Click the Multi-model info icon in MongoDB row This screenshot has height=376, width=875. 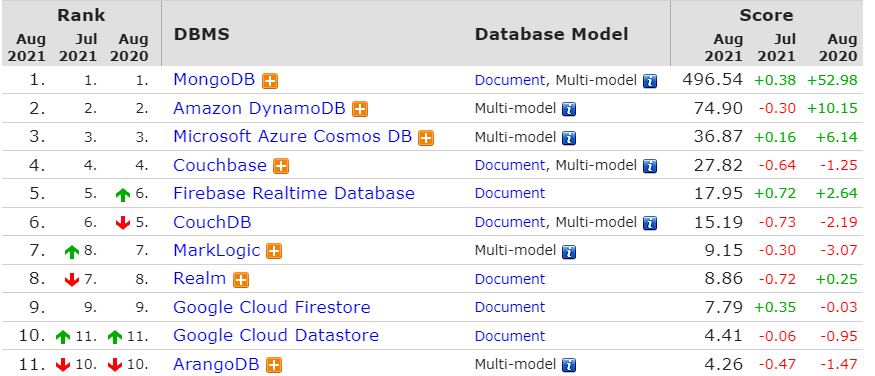(650, 81)
